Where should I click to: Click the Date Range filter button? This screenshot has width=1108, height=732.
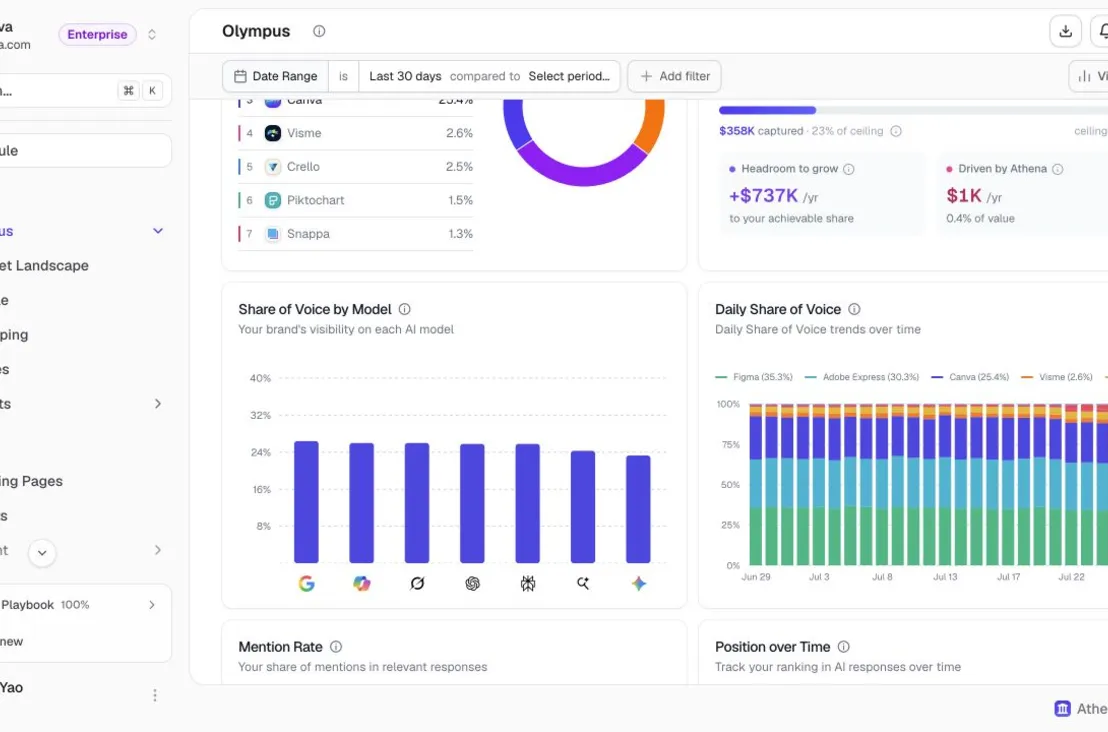coord(276,76)
